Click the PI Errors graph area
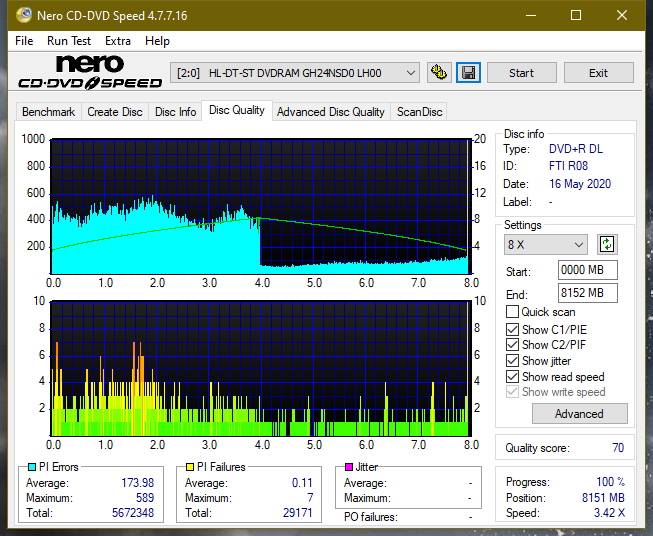 (261, 207)
